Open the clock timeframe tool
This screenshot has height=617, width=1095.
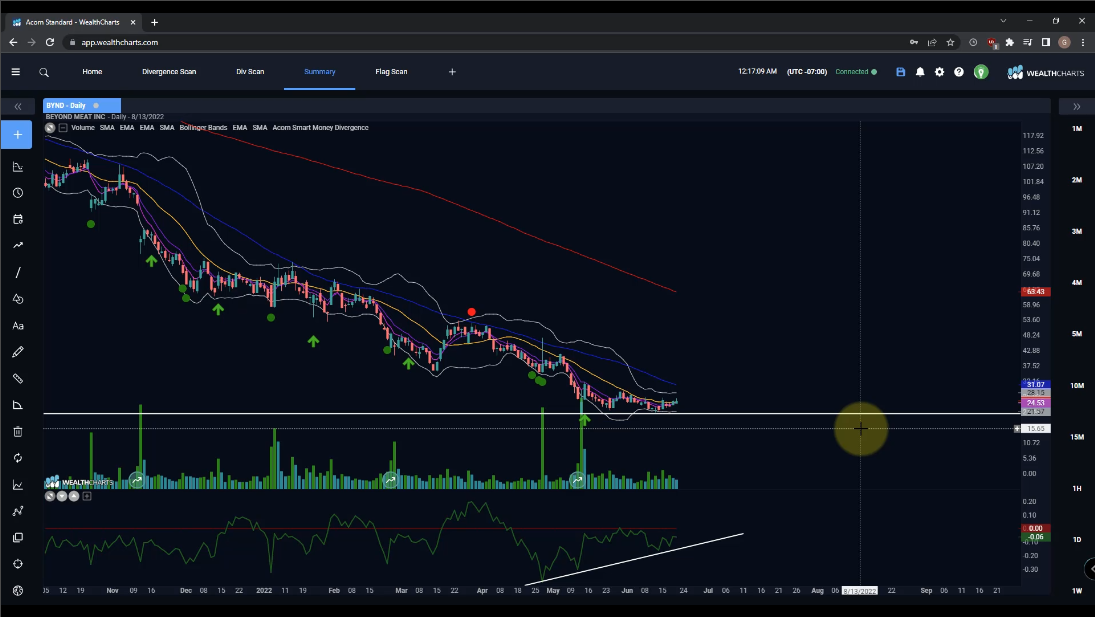pyautogui.click(x=17, y=193)
